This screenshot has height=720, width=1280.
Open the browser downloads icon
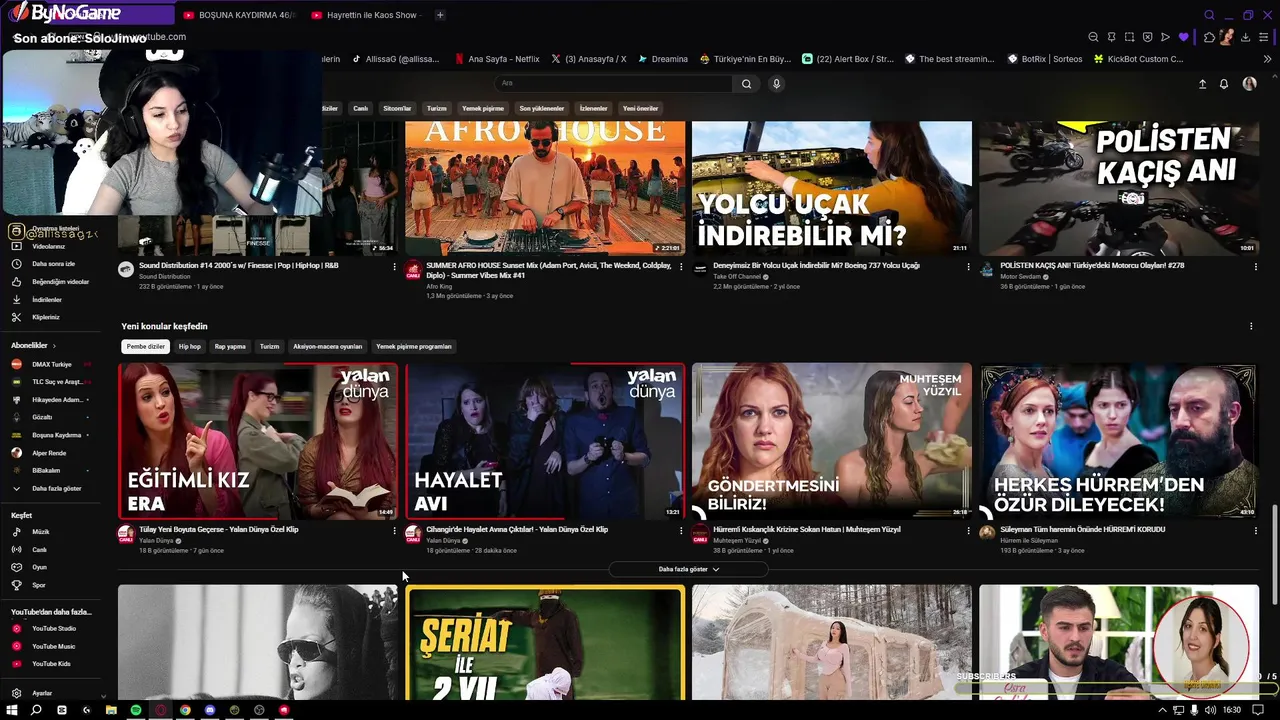point(1245,37)
